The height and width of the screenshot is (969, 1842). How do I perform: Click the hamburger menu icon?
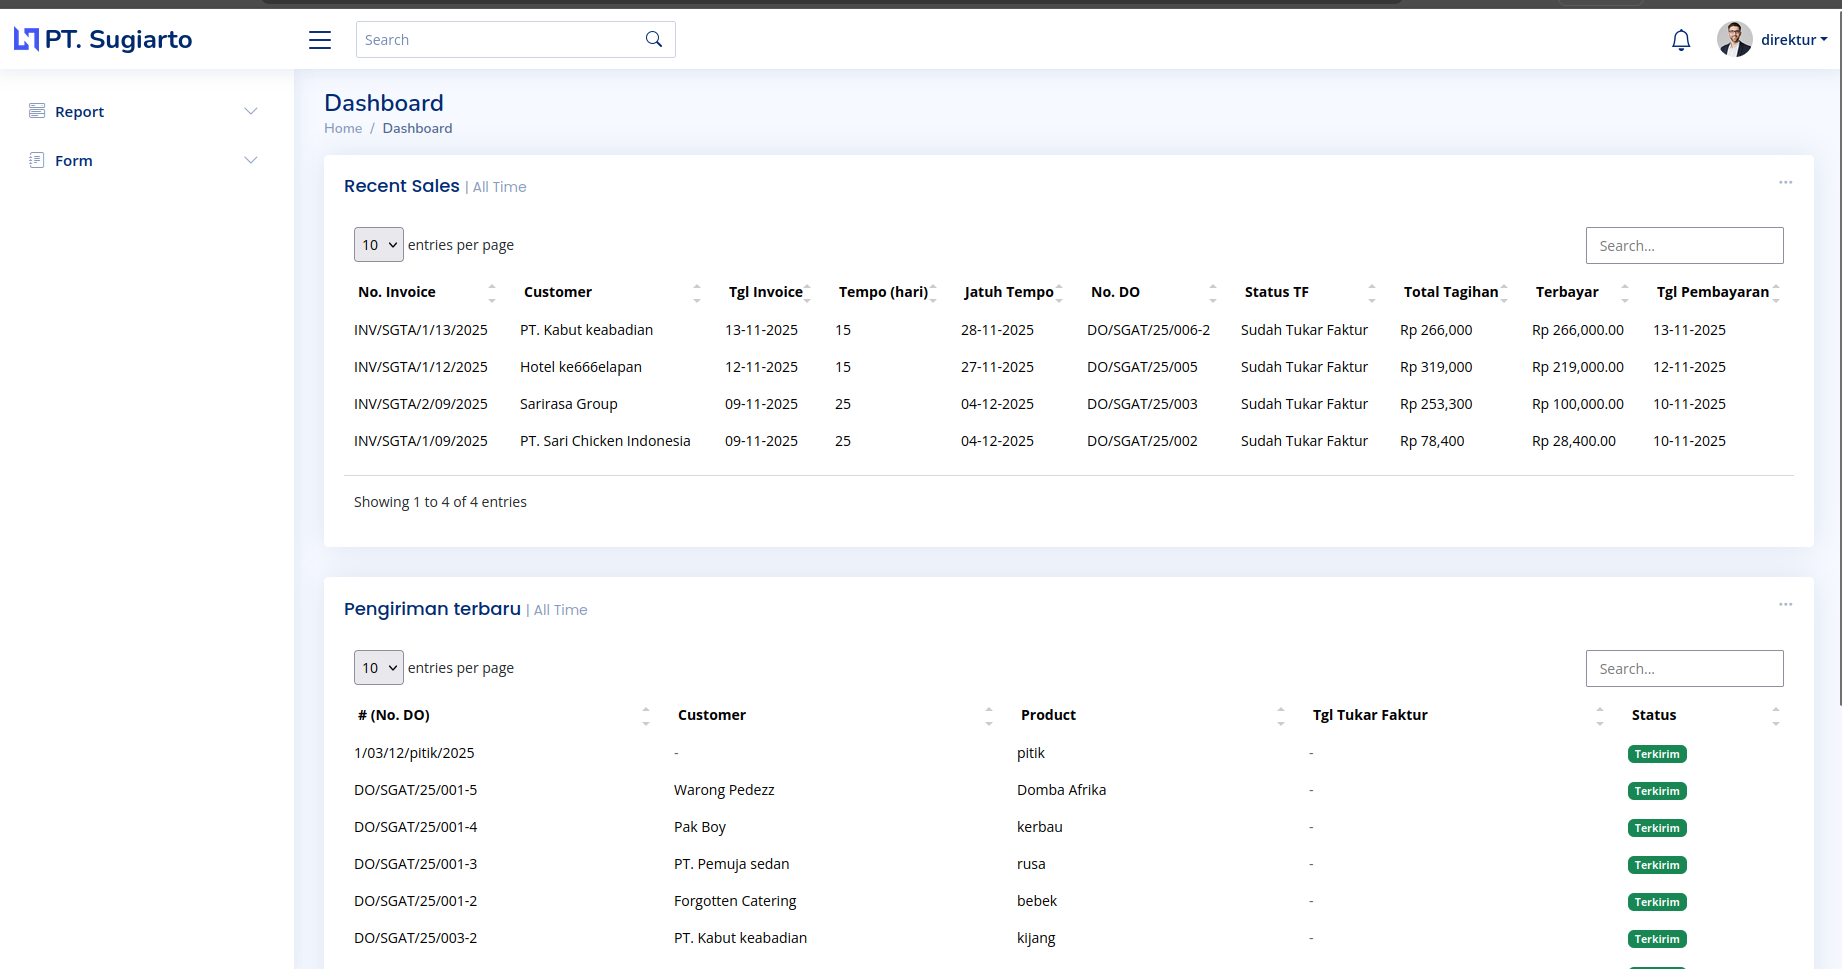[x=319, y=39]
